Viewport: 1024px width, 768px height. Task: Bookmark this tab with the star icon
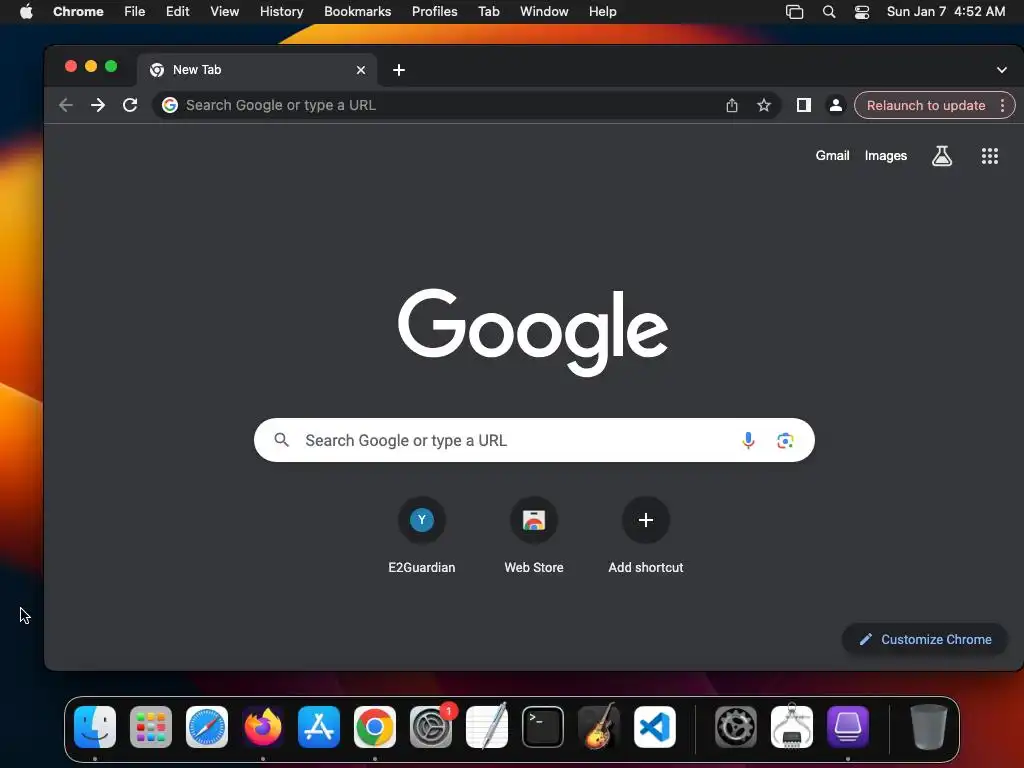pos(763,105)
